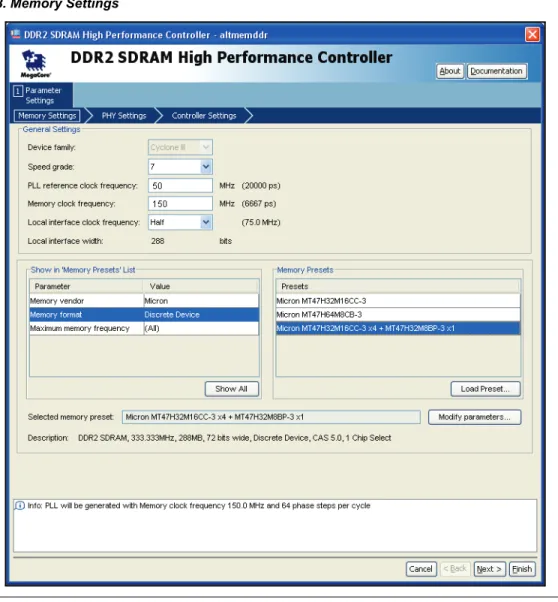Select the Memory format parameter row
The image size is (558, 602).
click(144, 315)
